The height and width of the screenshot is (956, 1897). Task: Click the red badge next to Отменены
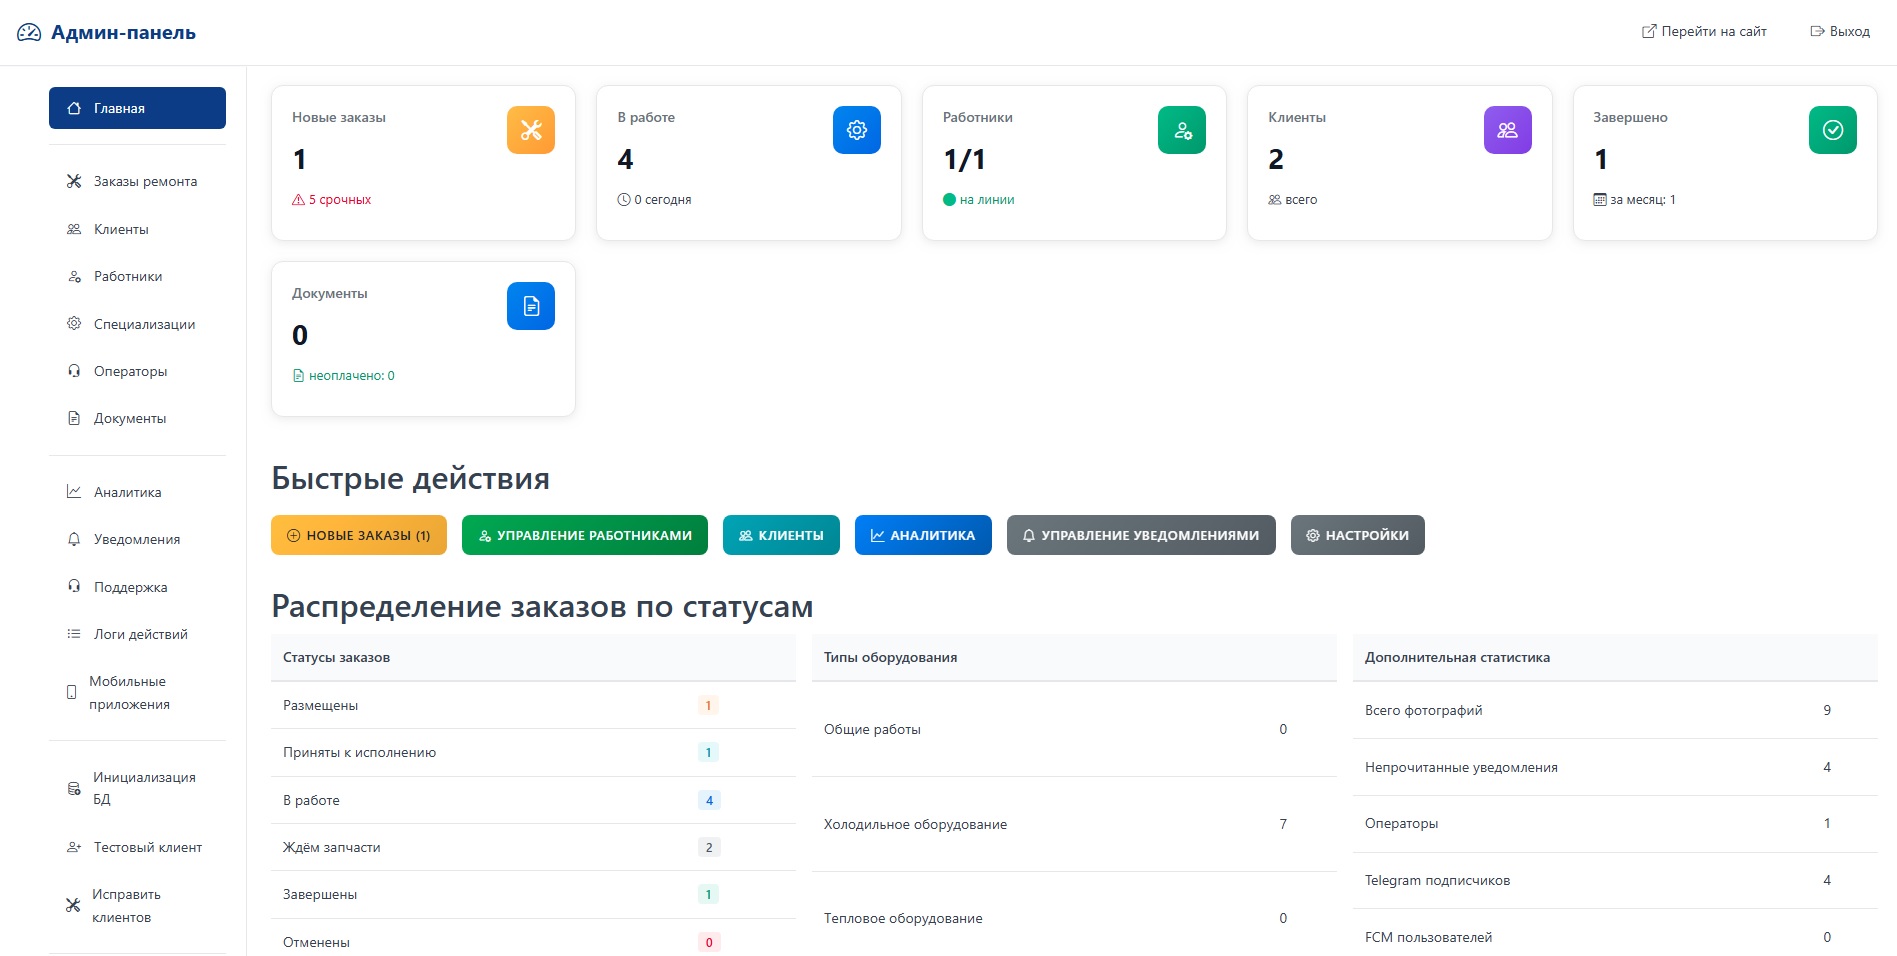tap(709, 942)
